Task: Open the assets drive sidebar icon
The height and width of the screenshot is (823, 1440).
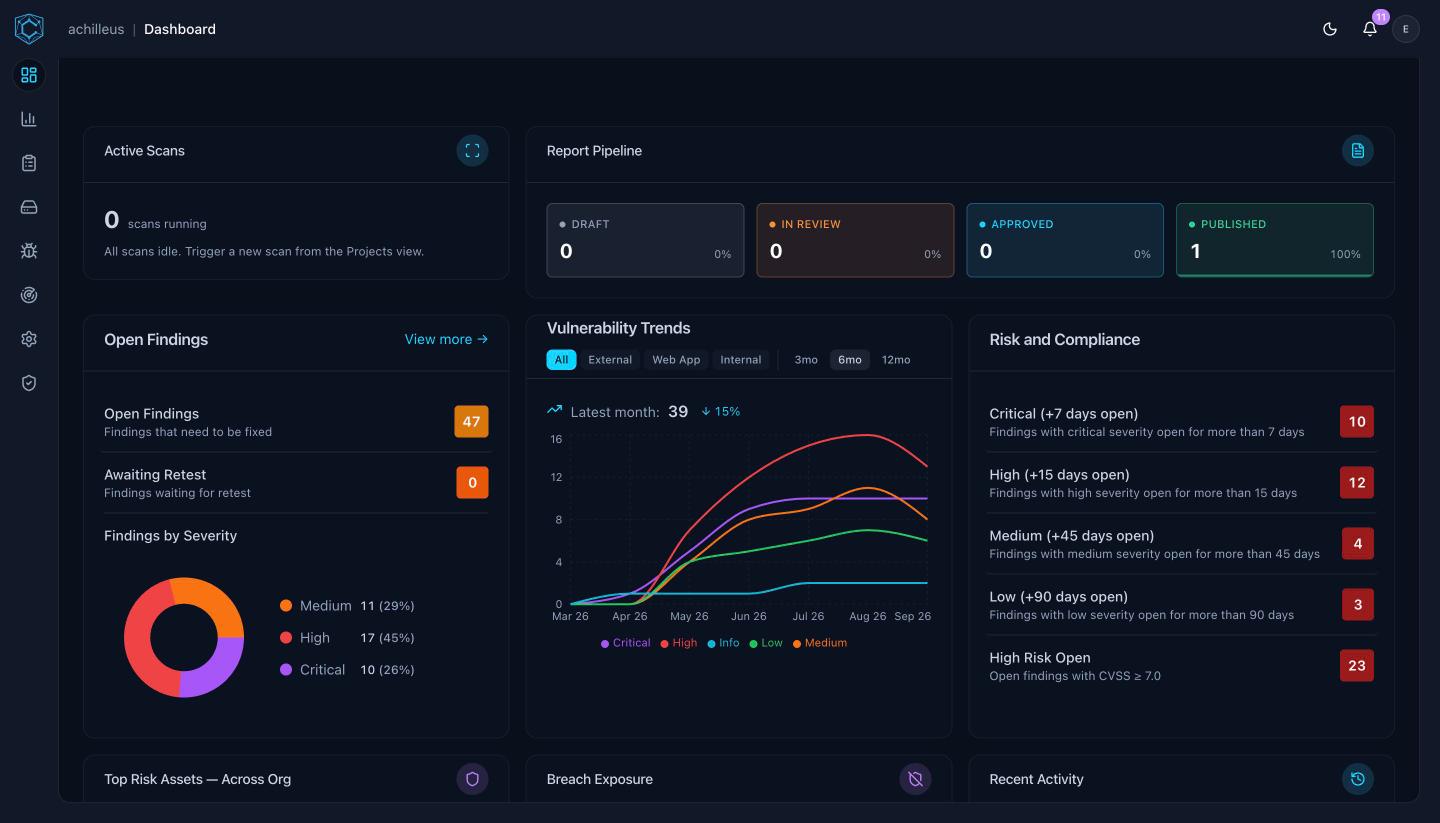Action: coord(29,207)
